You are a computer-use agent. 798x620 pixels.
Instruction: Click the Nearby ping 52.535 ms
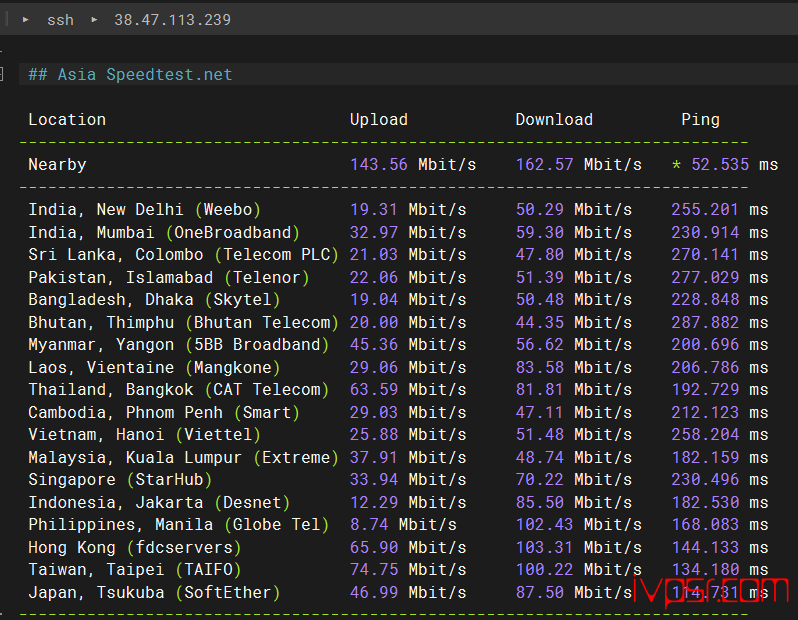point(734,165)
